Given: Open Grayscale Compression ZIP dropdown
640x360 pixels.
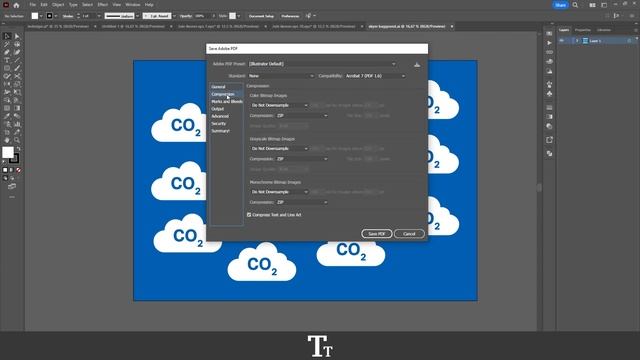Looking at the screenshot, I should (302, 159).
